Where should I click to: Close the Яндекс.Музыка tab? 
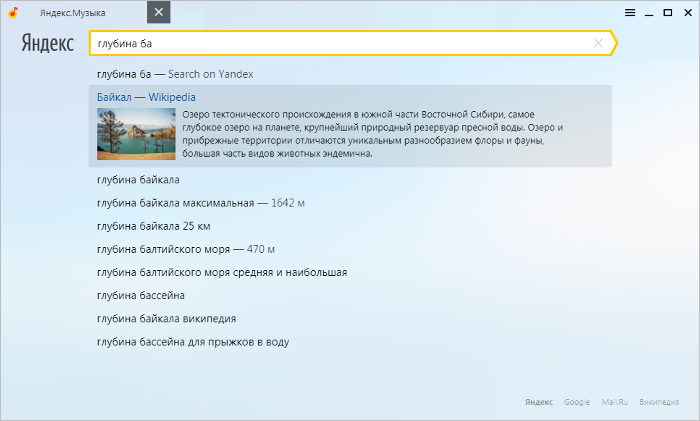tap(158, 12)
